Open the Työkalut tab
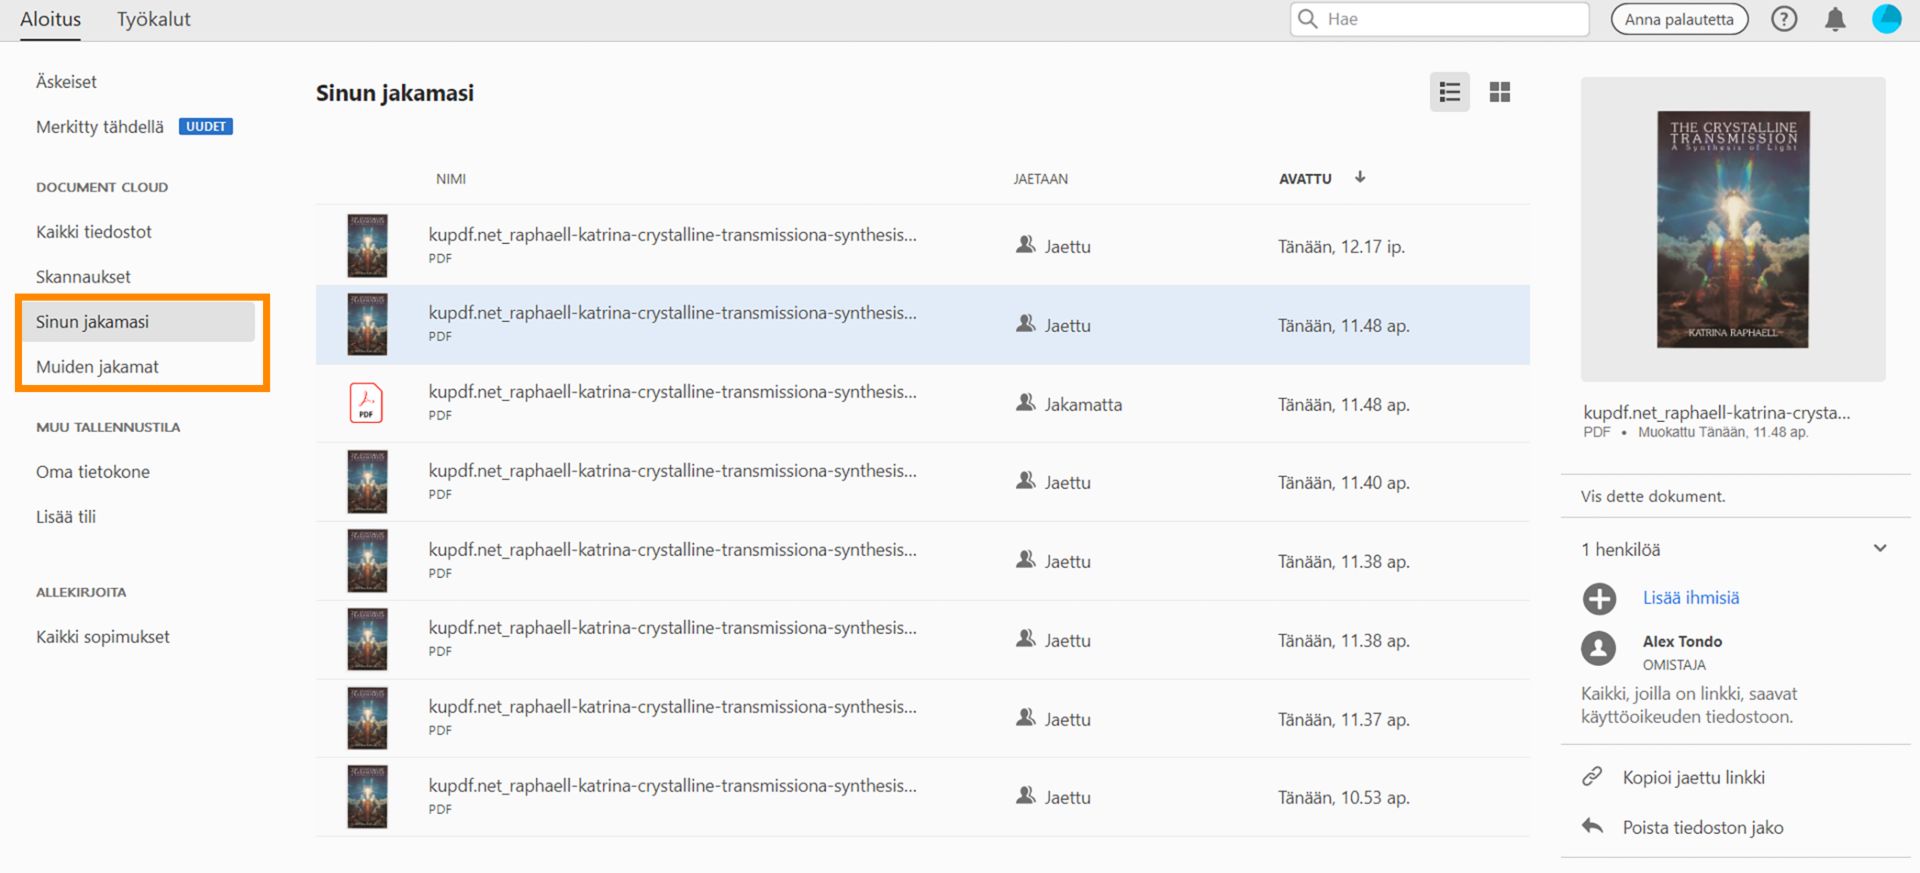The width and height of the screenshot is (1920, 873). (153, 19)
